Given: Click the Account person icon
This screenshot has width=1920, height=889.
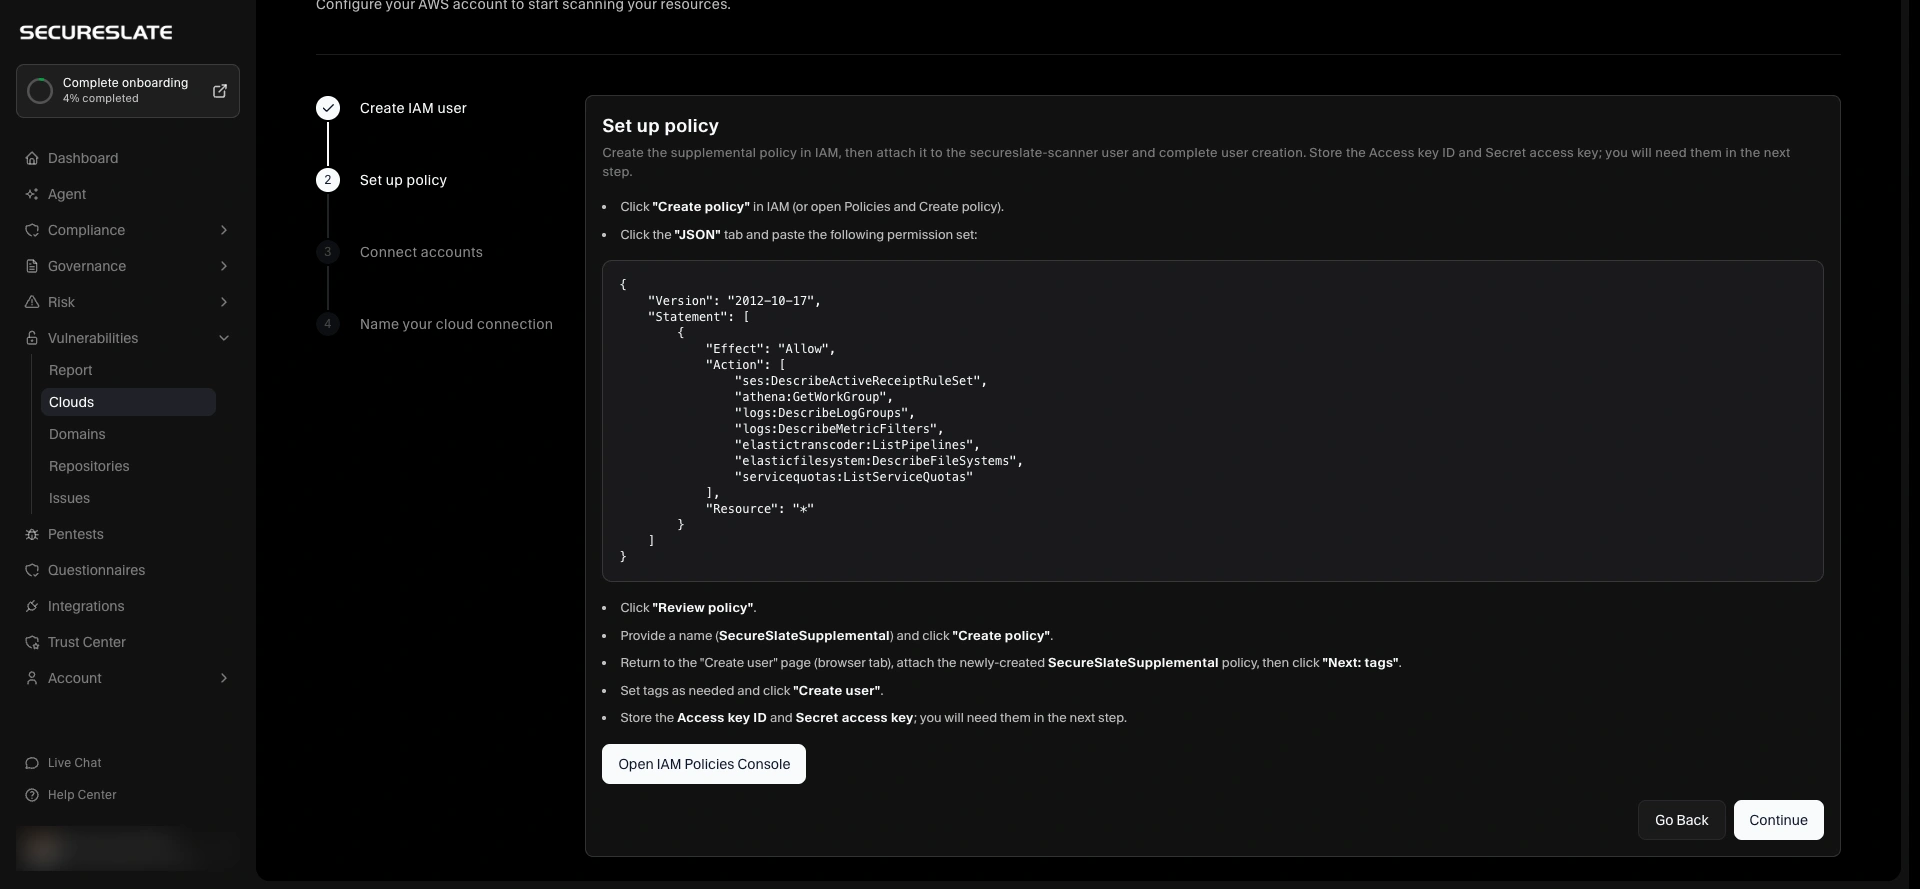Looking at the screenshot, I should point(32,678).
